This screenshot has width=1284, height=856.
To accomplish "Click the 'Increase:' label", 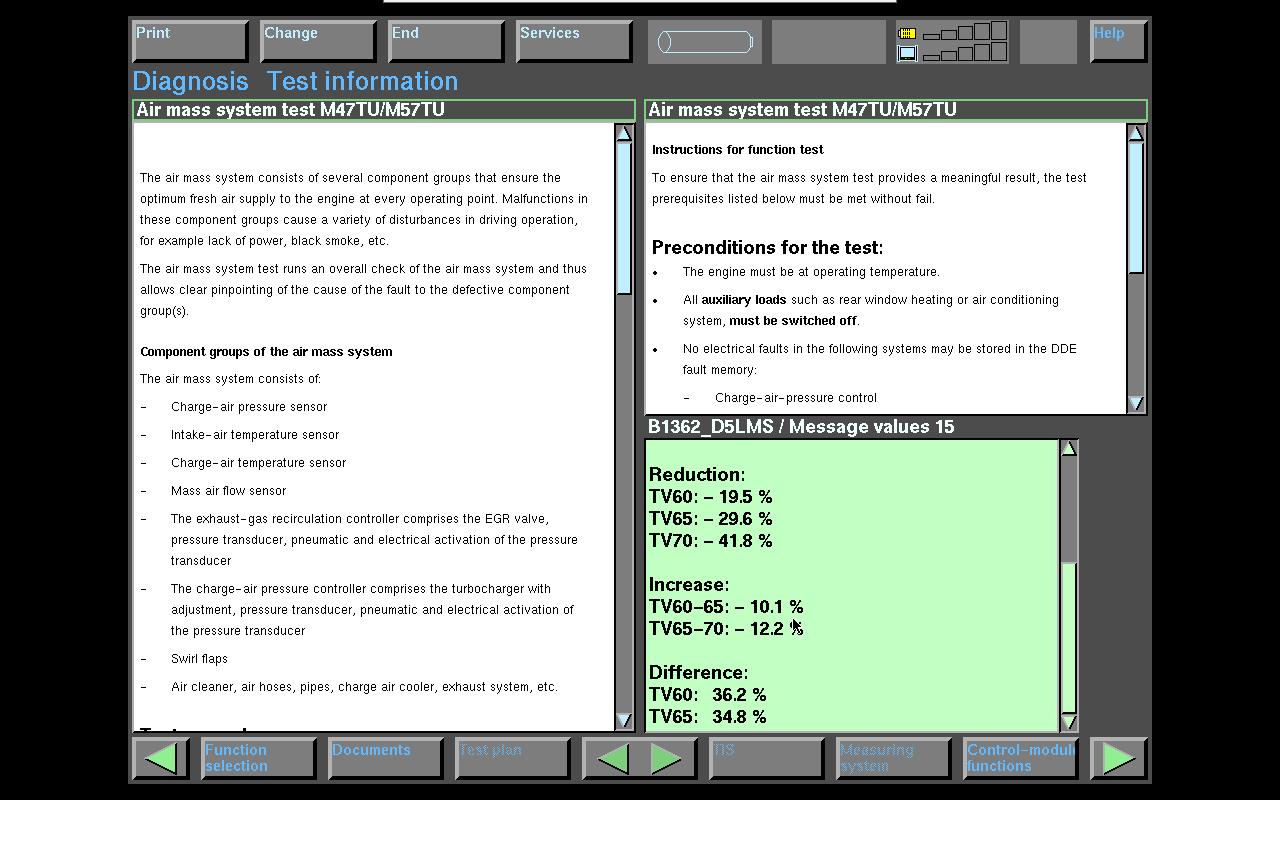I will point(689,585).
